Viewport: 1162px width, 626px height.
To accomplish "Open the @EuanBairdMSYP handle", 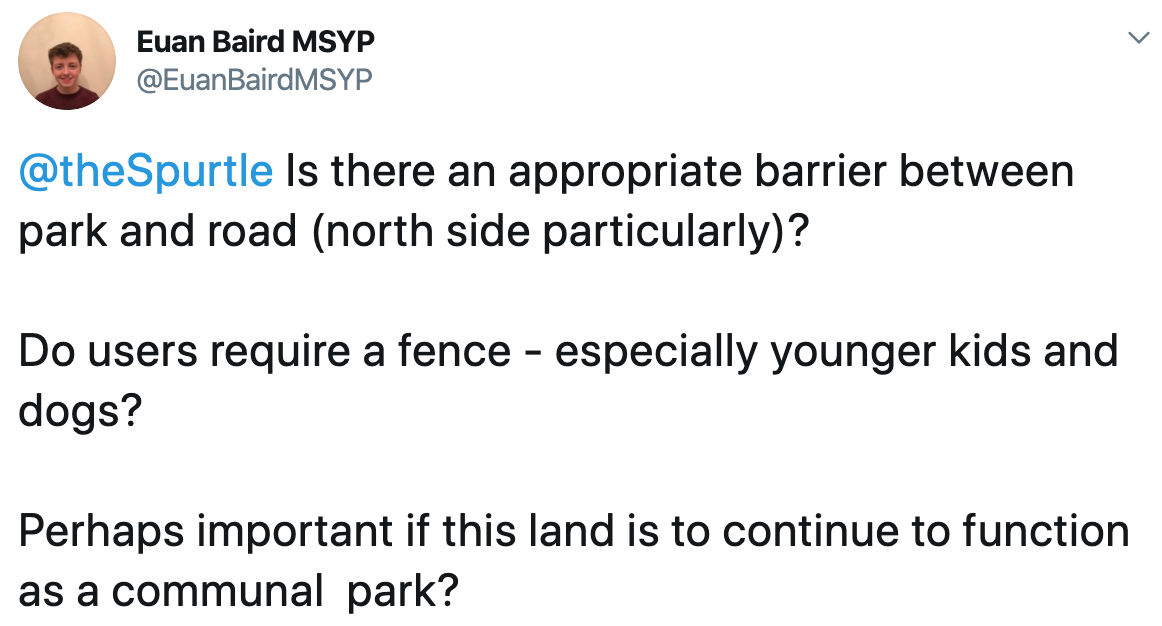I will (254, 79).
